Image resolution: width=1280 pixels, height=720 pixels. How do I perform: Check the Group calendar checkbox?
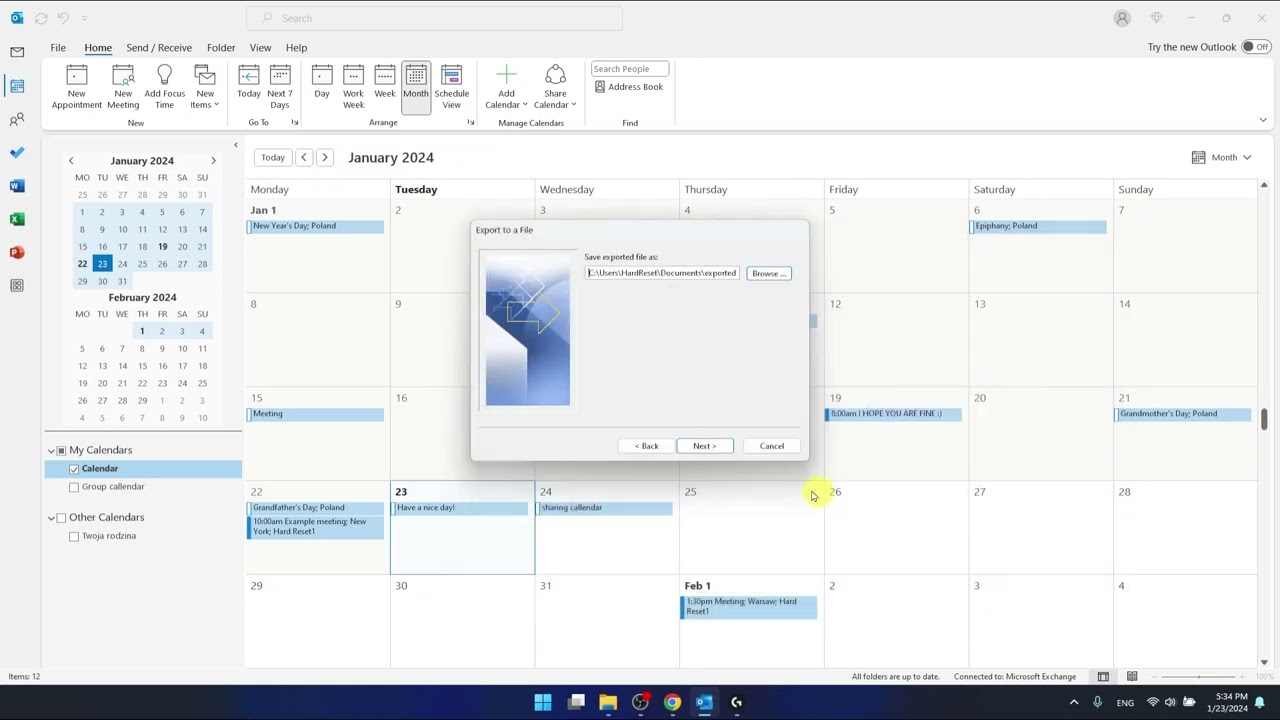pyautogui.click(x=74, y=487)
